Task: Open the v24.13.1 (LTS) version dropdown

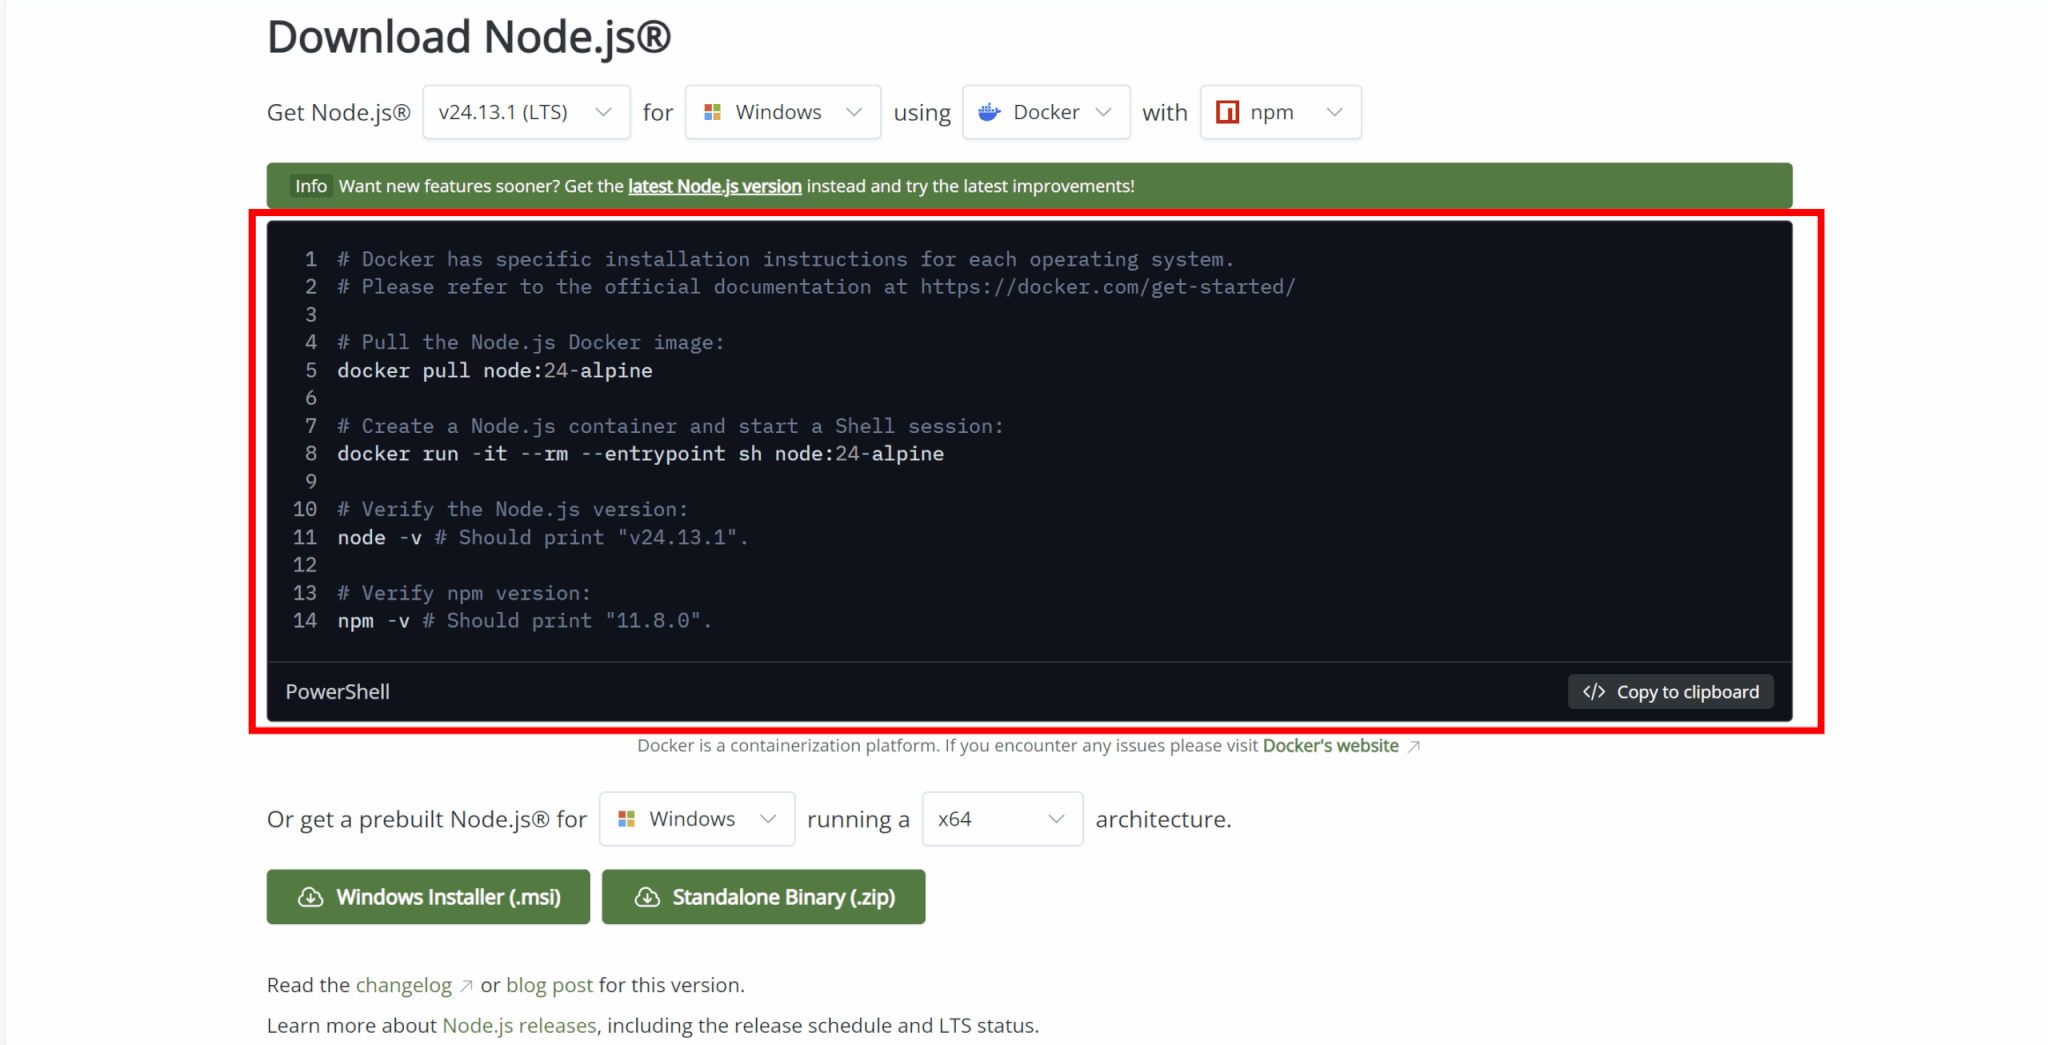Action: pos(526,112)
